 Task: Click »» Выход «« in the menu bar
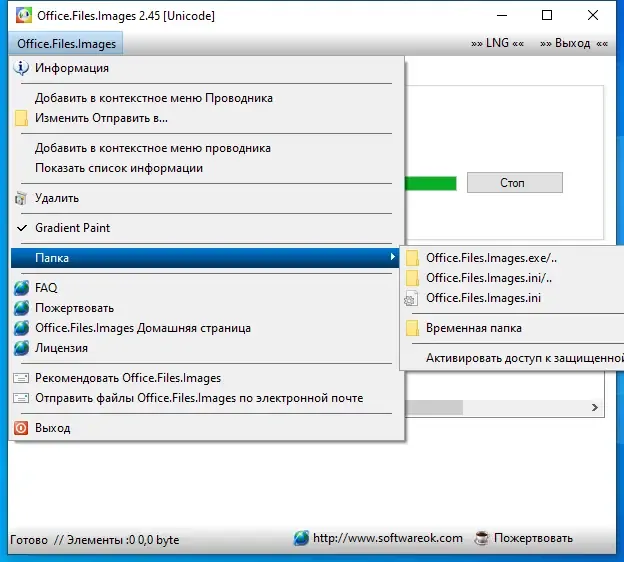click(x=574, y=43)
